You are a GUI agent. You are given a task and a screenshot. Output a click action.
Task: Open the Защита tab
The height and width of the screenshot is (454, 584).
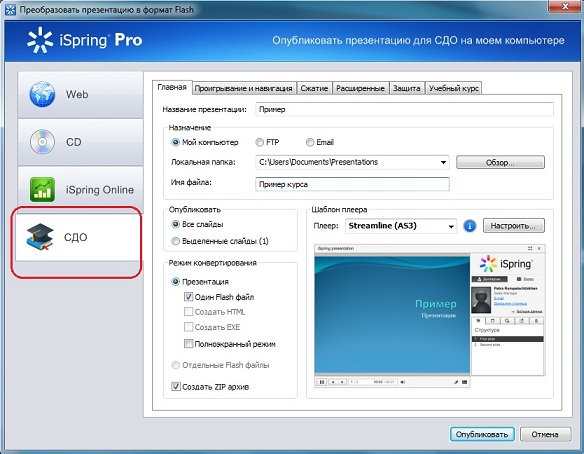(x=407, y=88)
